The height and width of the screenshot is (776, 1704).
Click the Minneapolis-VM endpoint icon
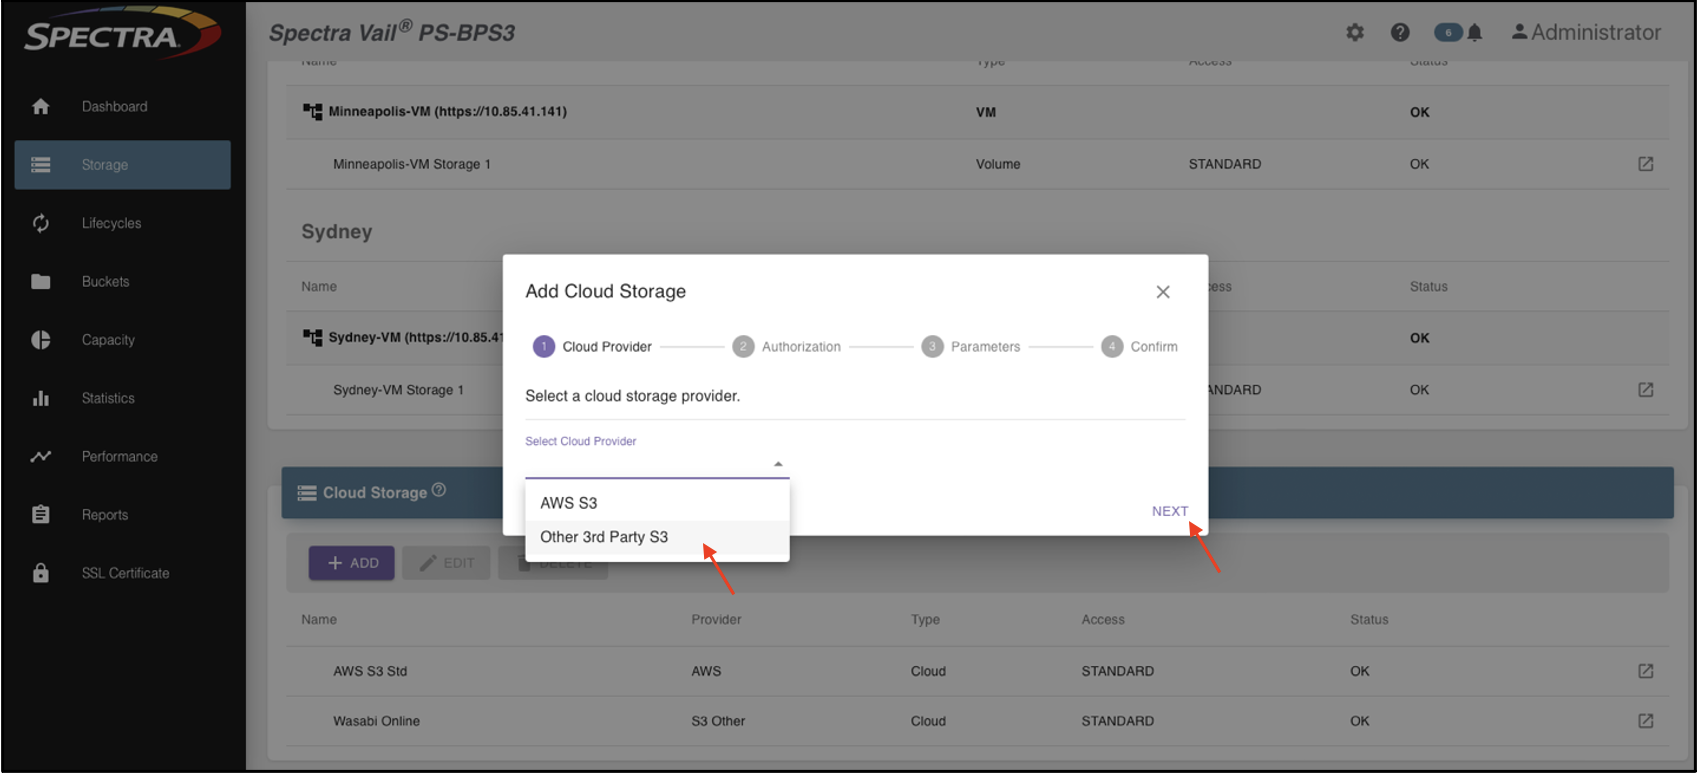coord(313,111)
